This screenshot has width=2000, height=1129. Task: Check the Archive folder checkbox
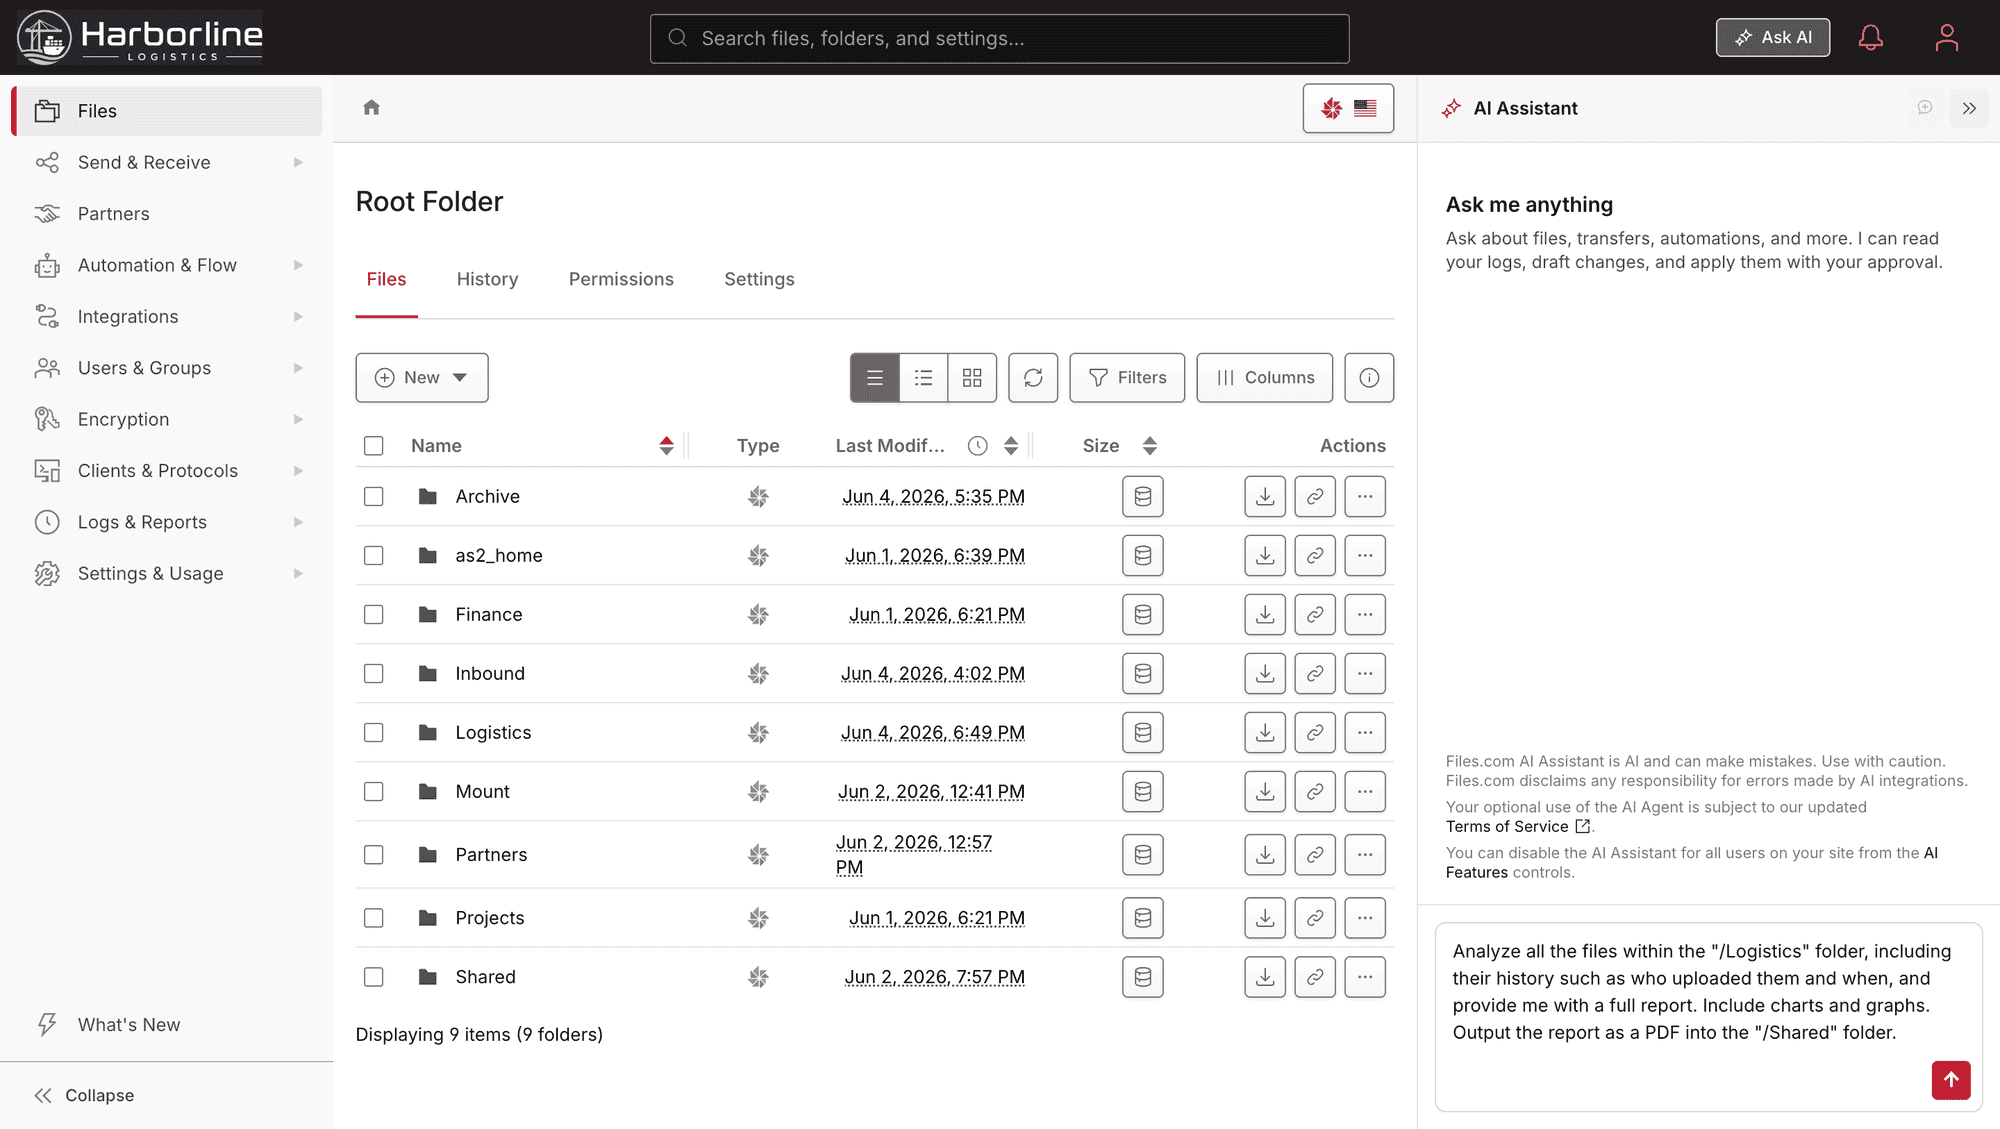tap(374, 497)
